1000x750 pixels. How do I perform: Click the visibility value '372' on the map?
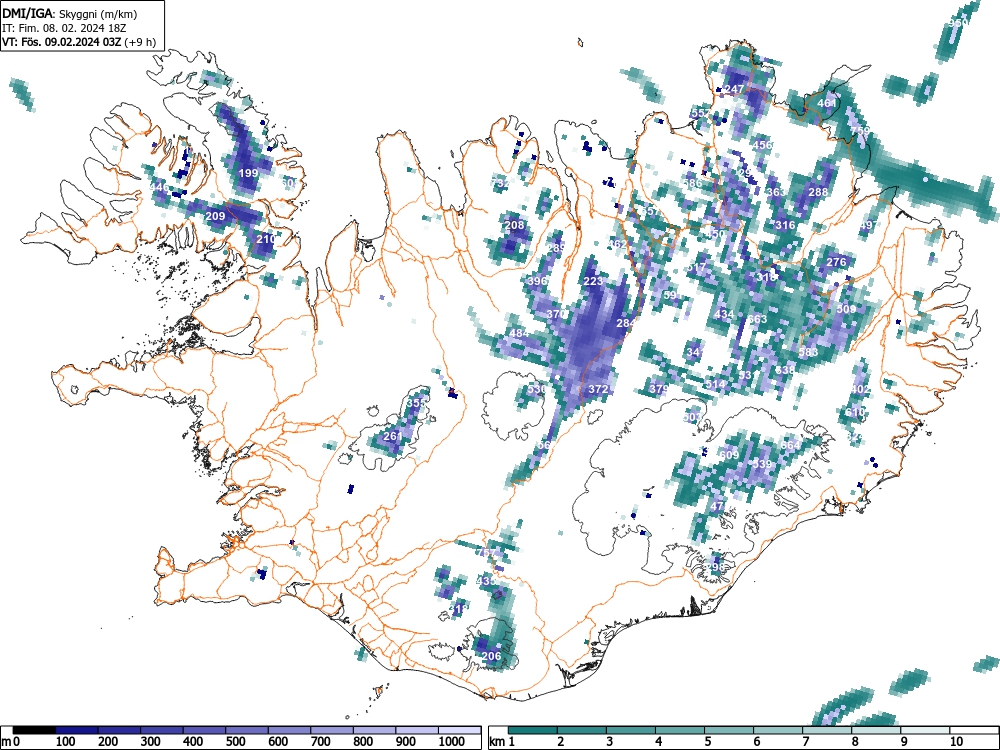tap(598, 389)
